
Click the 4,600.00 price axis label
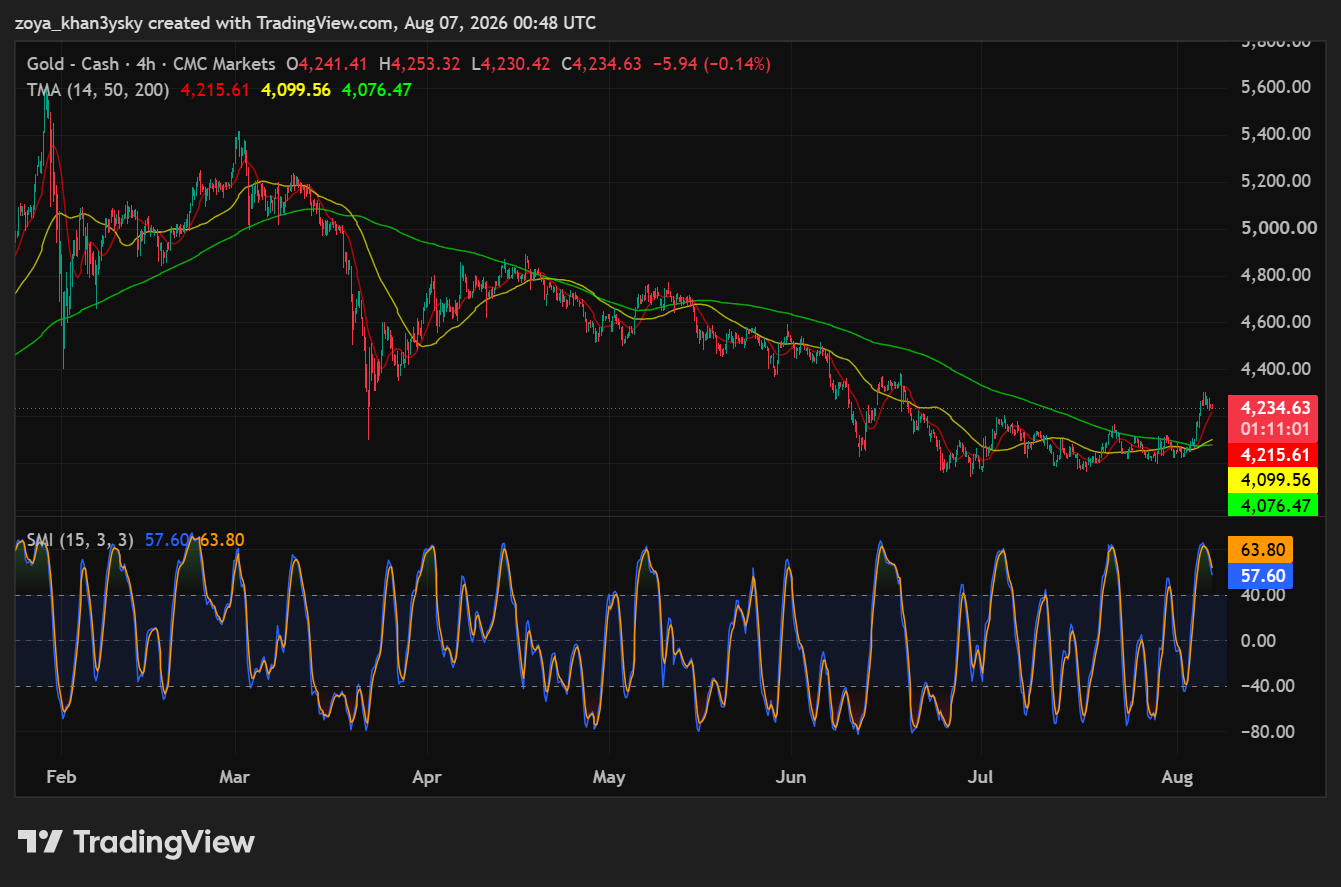pos(1275,322)
